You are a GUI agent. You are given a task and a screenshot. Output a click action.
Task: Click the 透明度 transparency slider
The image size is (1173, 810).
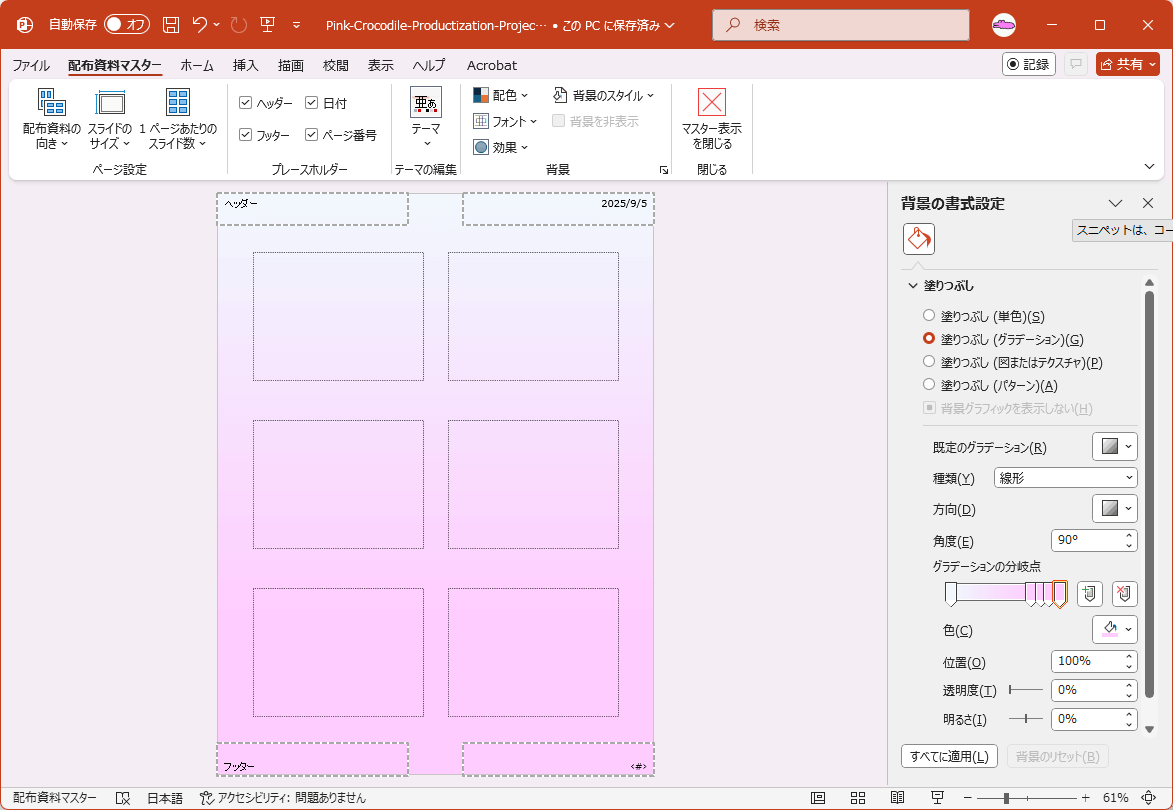point(1026,690)
